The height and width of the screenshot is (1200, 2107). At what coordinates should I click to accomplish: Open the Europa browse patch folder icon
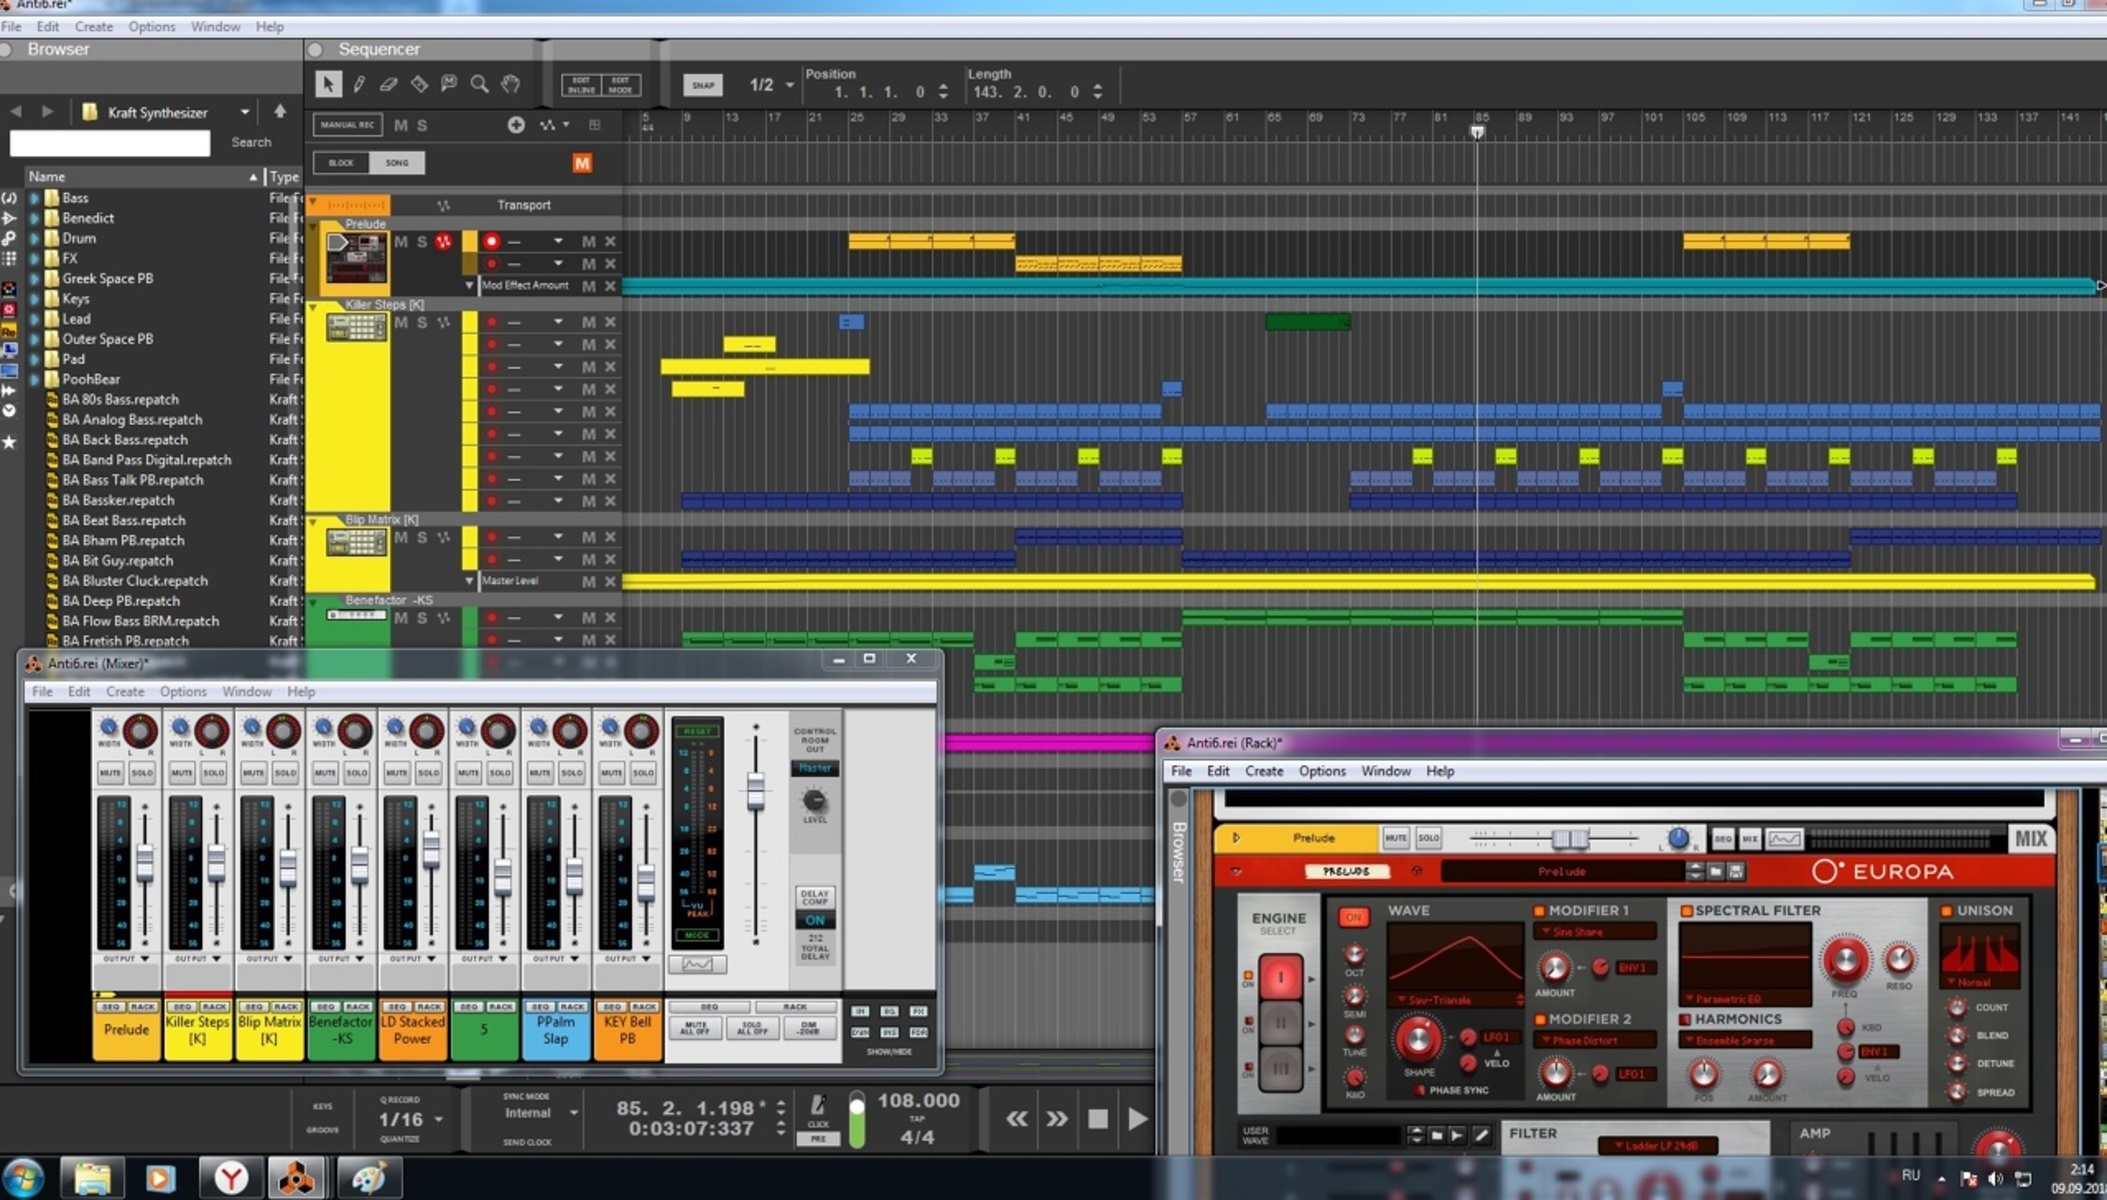[1716, 871]
